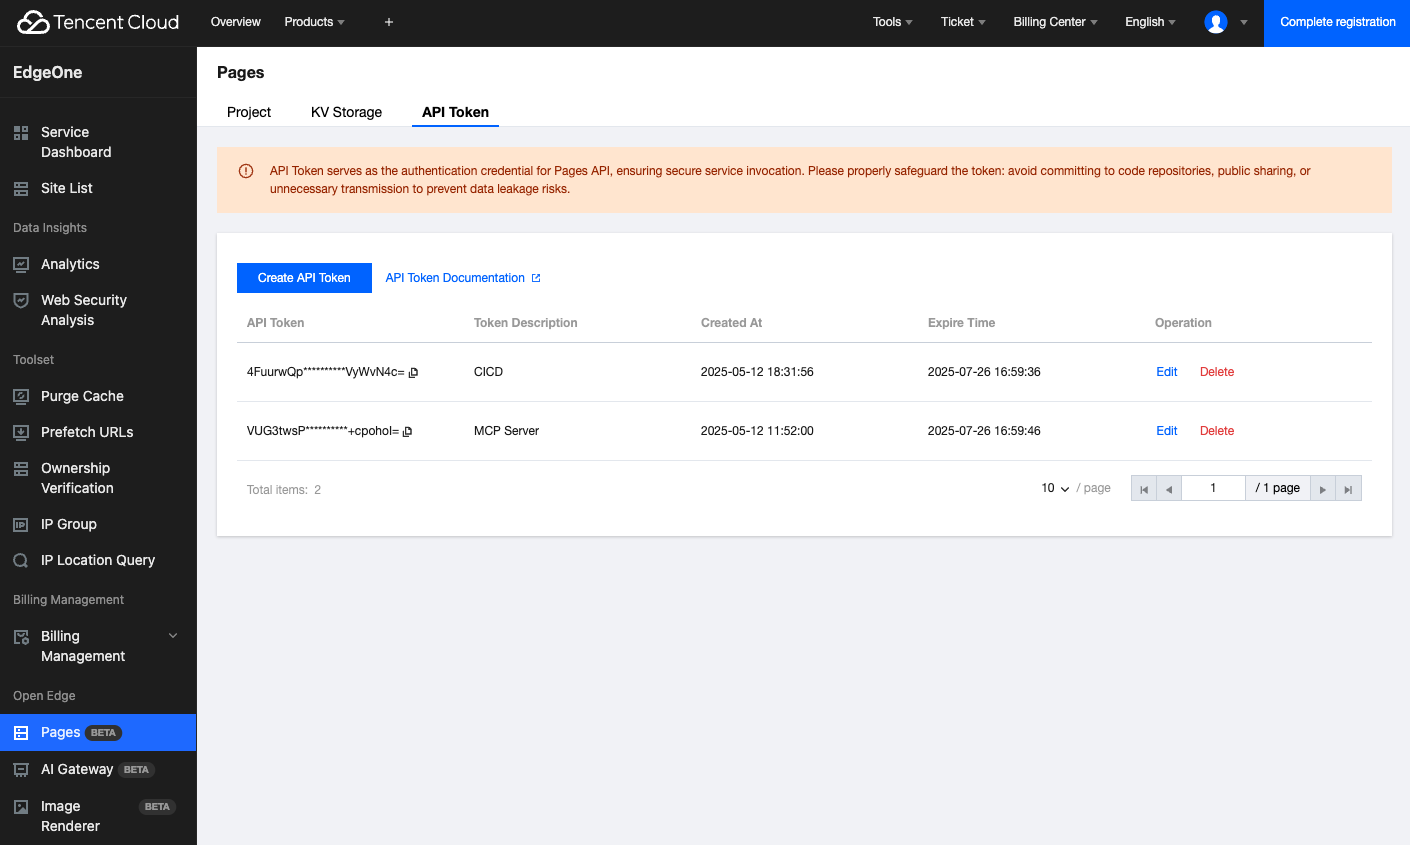
Task: Open the Billing Center menu
Action: click(x=1054, y=22)
